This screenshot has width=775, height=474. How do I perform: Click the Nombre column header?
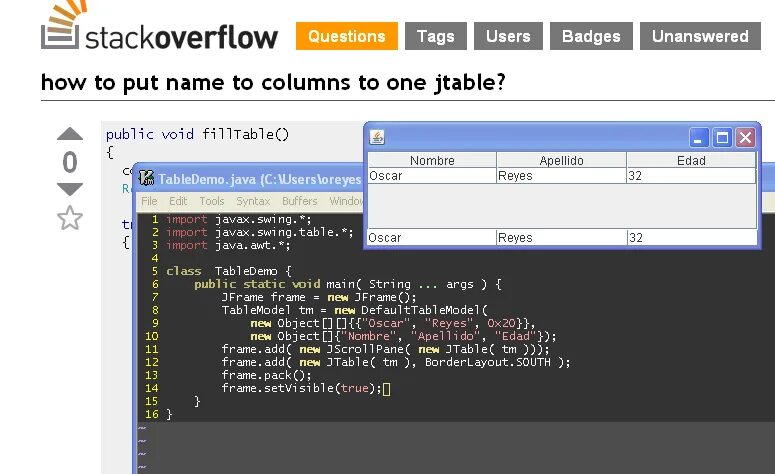pos(432,160)
